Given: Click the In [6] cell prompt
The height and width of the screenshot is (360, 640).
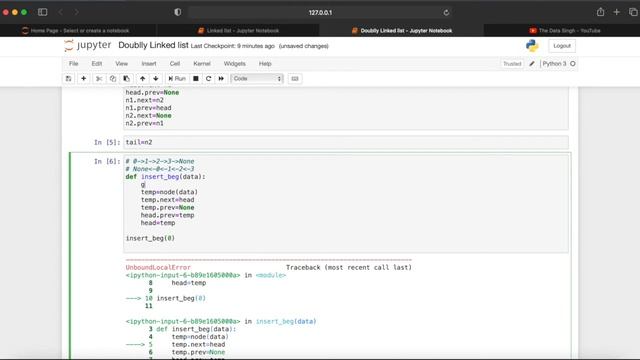Looking at the screenshot, I should click(x=107, y=162).
